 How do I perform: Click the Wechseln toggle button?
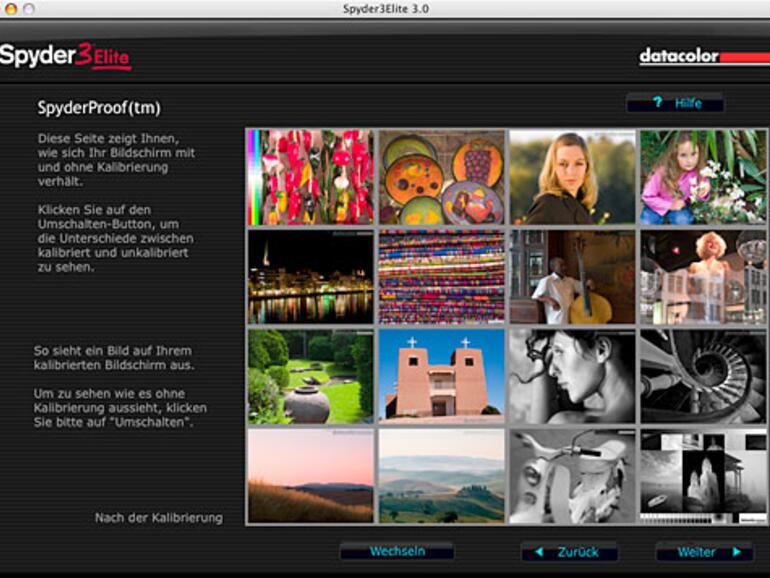[x=397, y=551]
